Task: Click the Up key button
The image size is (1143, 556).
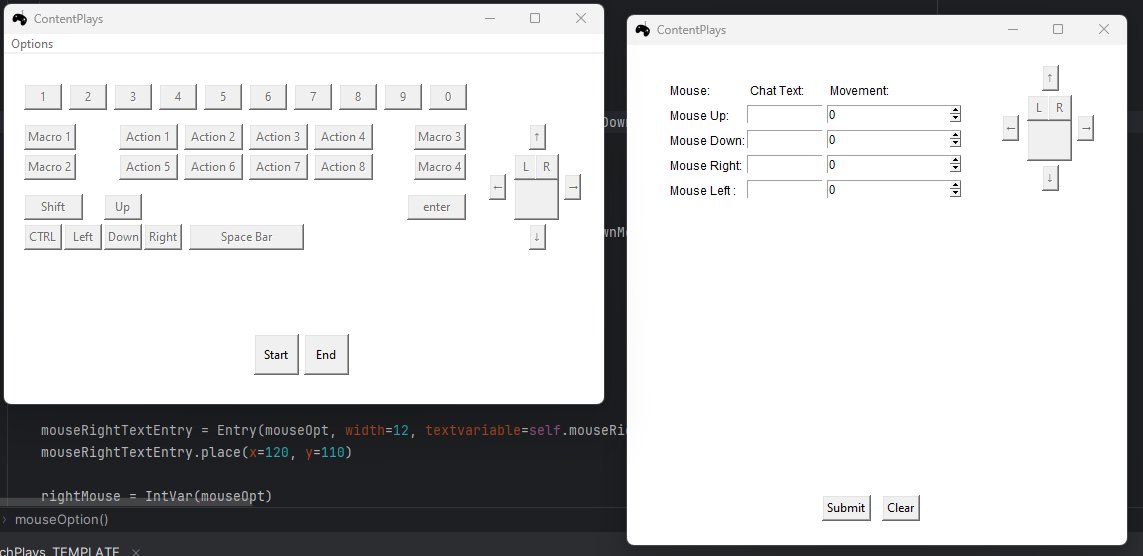Action: tap(122, 207)
